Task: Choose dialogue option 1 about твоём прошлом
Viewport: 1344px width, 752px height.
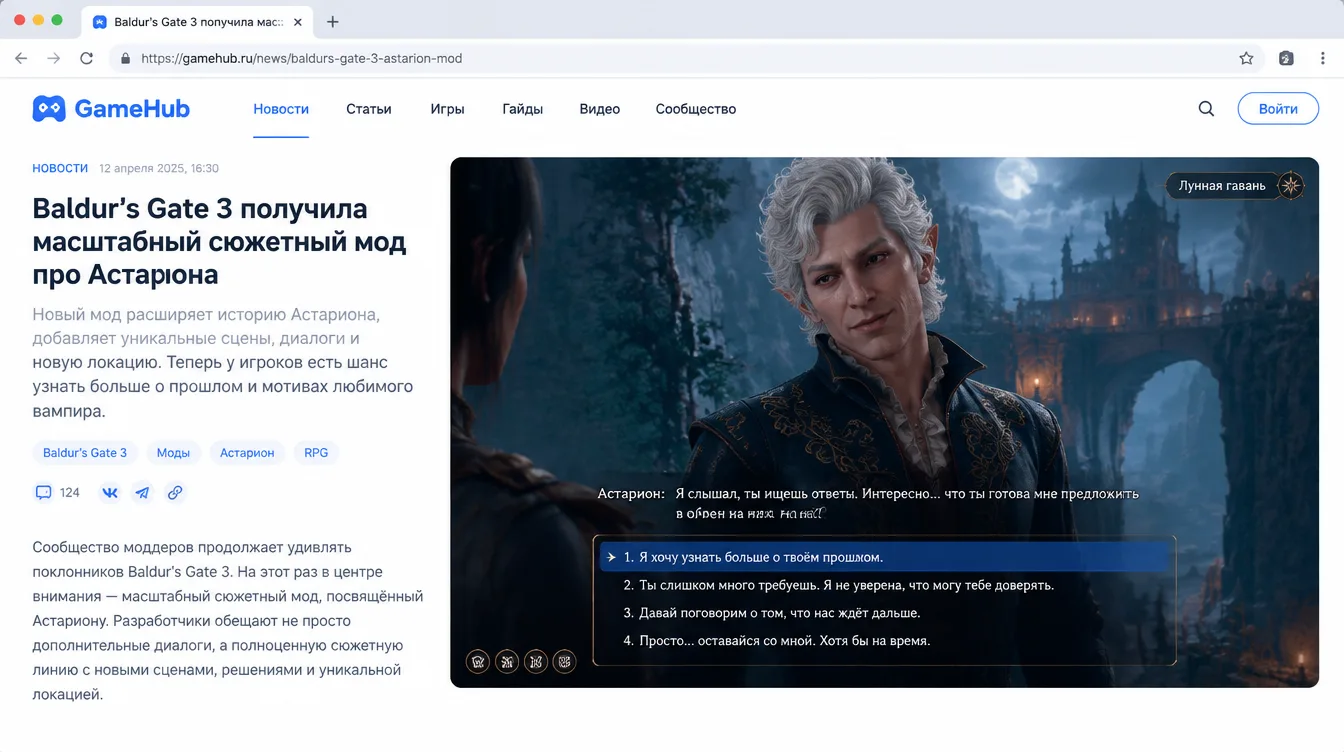Action: coord(885,557)
